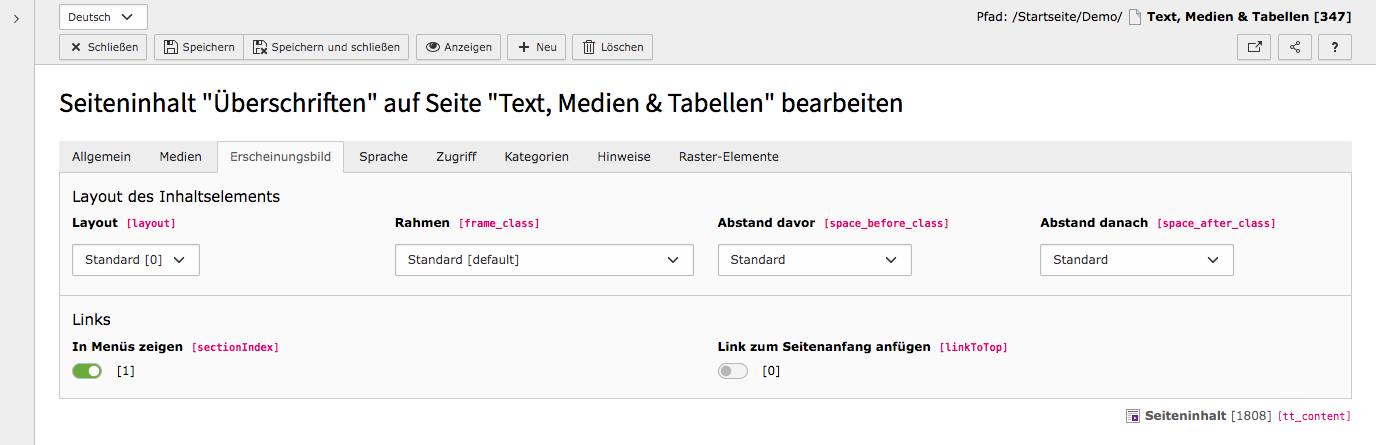Open the Zugriff tab
Image resolution: width=1376 pixels, height=445 pixels.
(x=456, y=157)
